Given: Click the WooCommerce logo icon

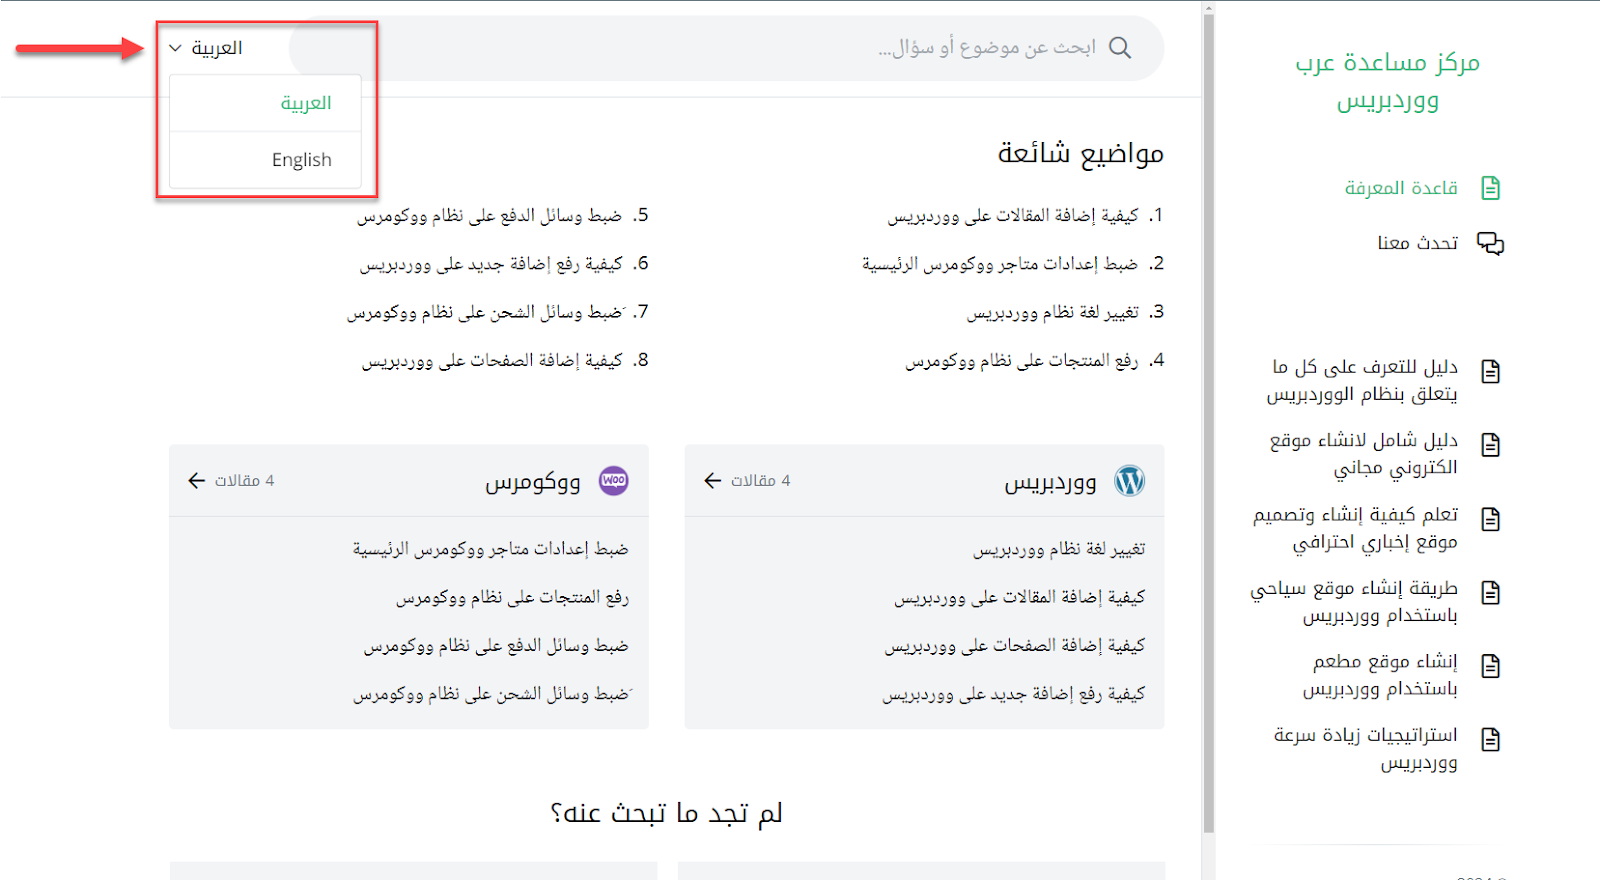Looking at the screenshot, I should (614, 481).
